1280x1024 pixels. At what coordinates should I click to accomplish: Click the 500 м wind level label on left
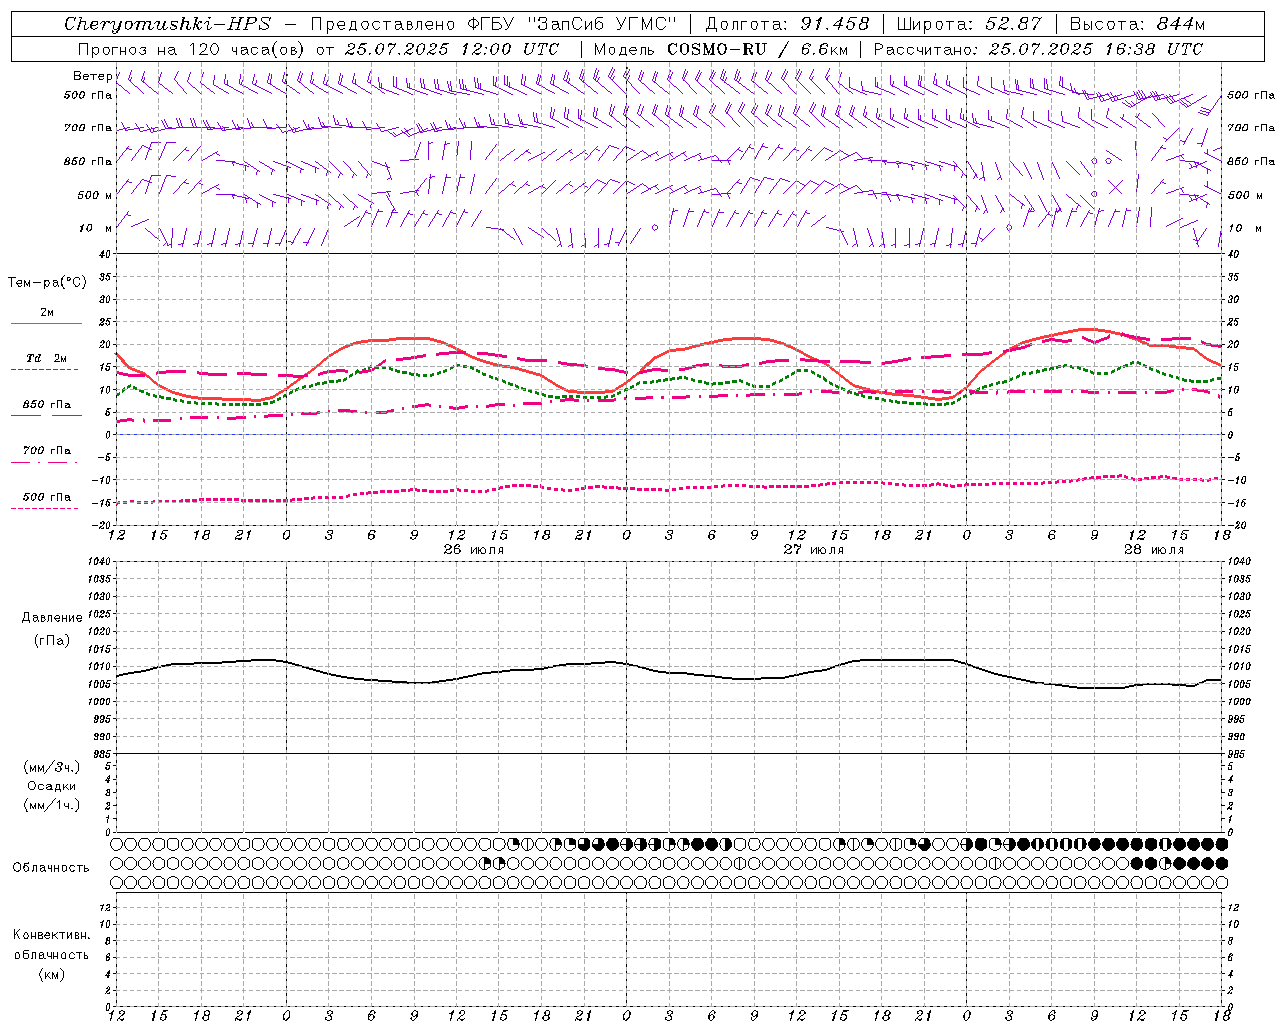[94, 195]
